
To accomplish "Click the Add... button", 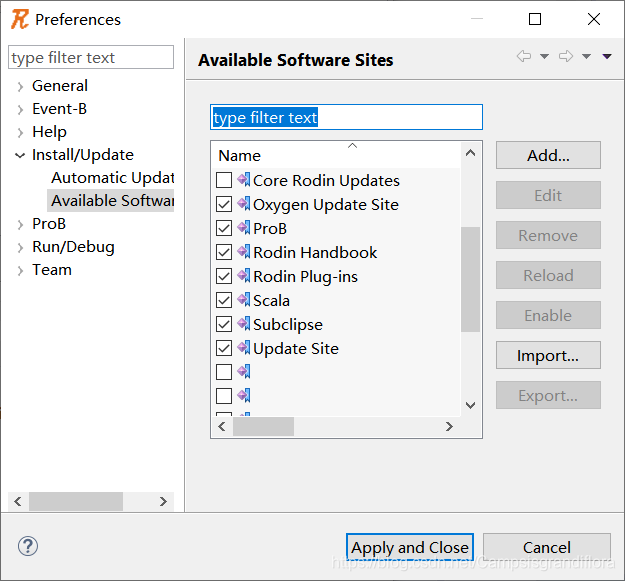I will pyautogui.click(x=548, y=155).
